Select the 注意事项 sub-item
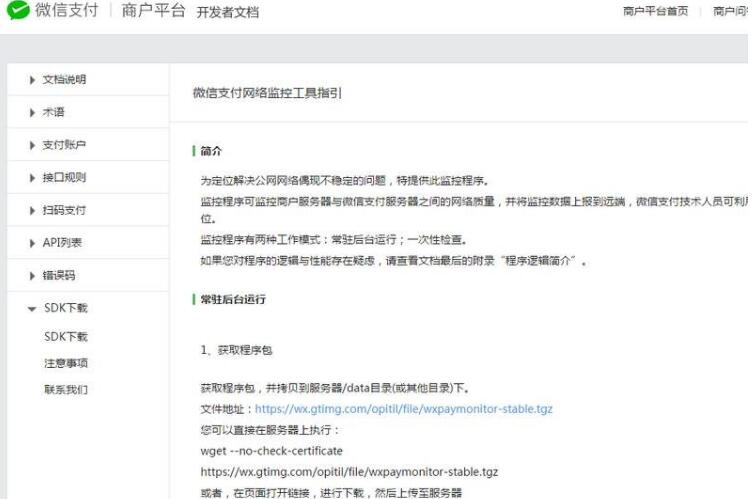 coord(66,363)
